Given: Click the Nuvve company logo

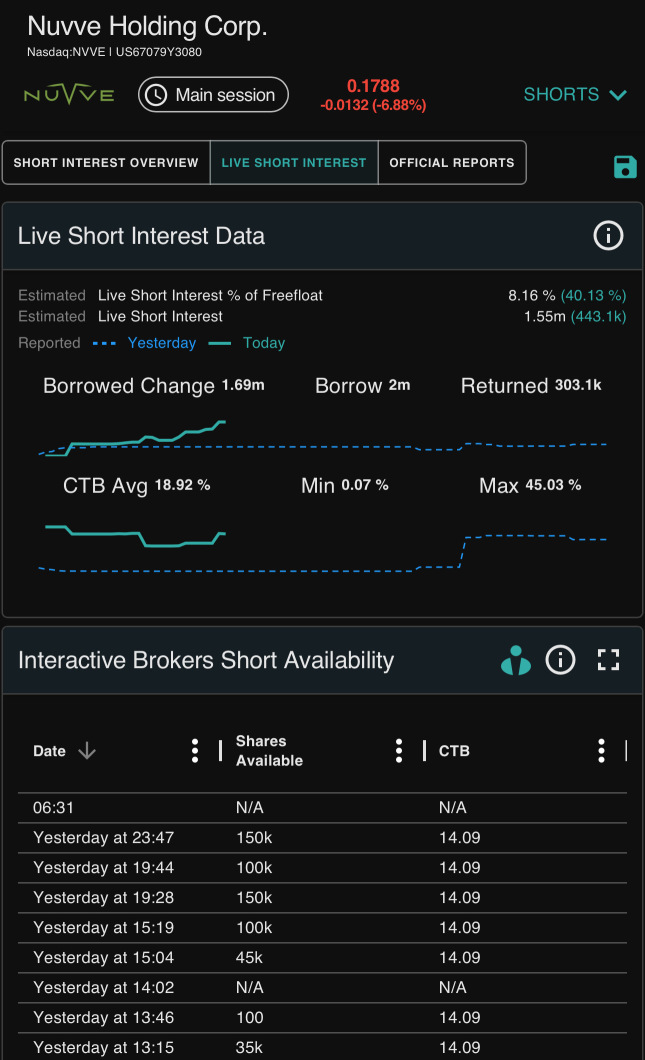Looking at the screenshot, I should point(69,95).
